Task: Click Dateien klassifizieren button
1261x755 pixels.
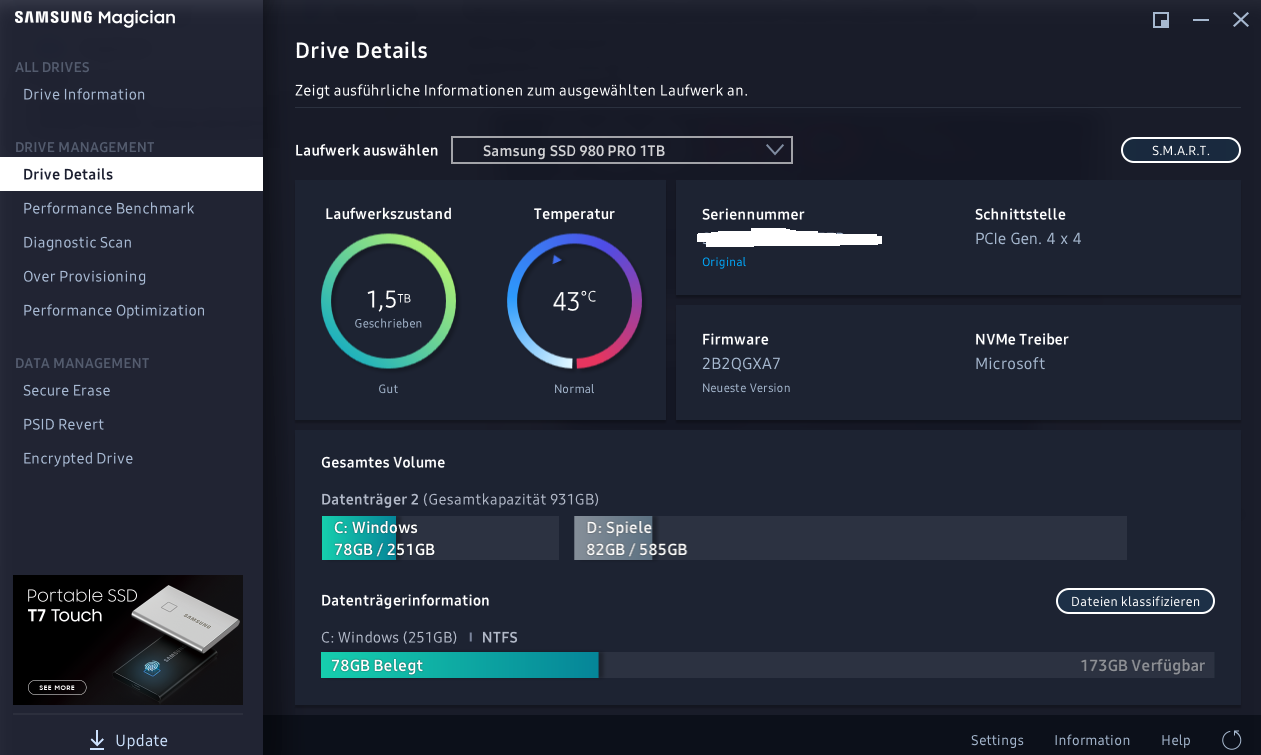Action: (x=1135, y=601)
